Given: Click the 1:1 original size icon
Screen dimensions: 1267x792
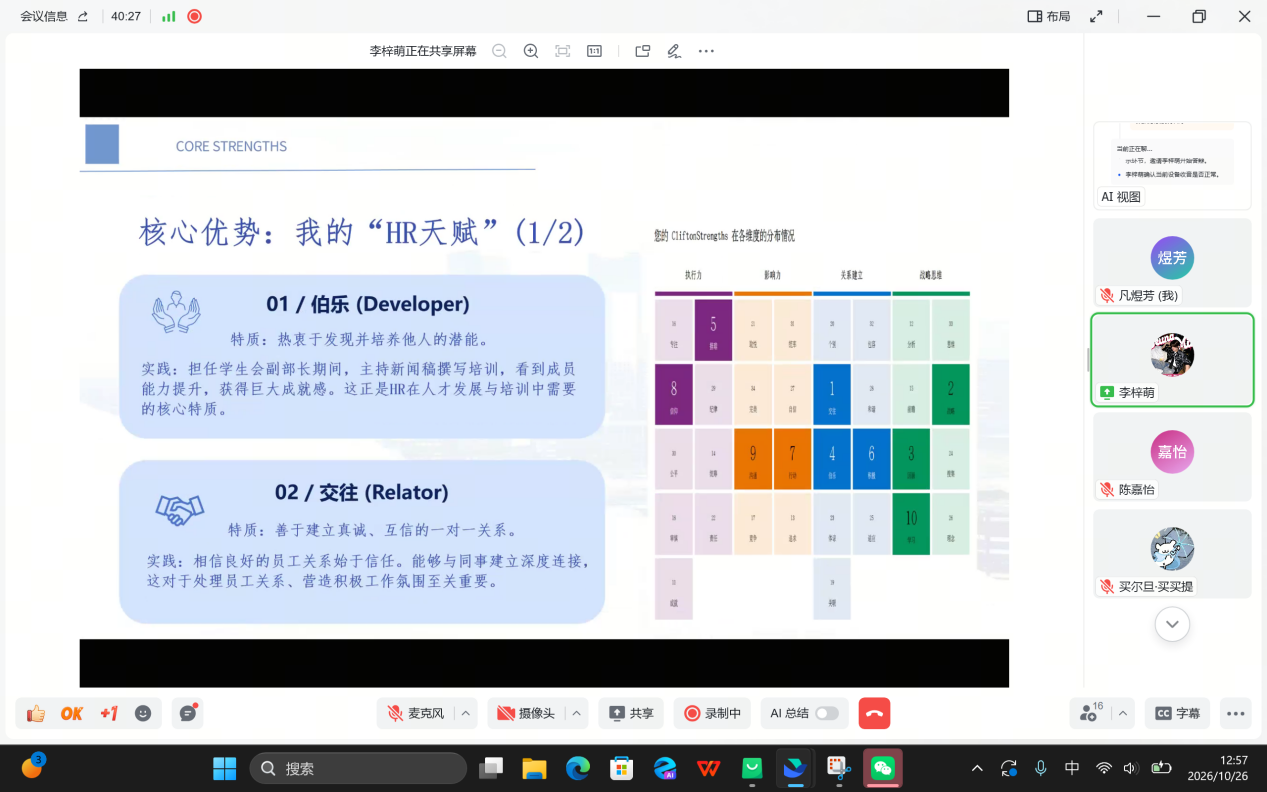Looking at the screenshot, I should [594, 51].
